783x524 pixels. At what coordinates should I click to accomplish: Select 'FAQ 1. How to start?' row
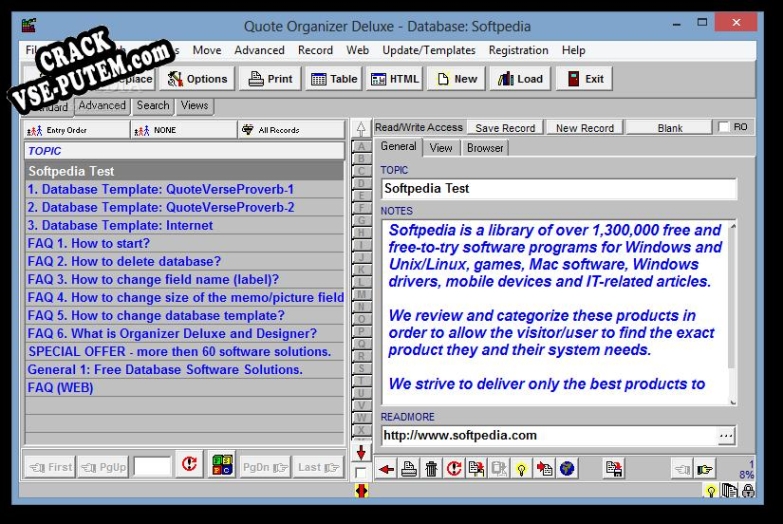tap(184, 243)
